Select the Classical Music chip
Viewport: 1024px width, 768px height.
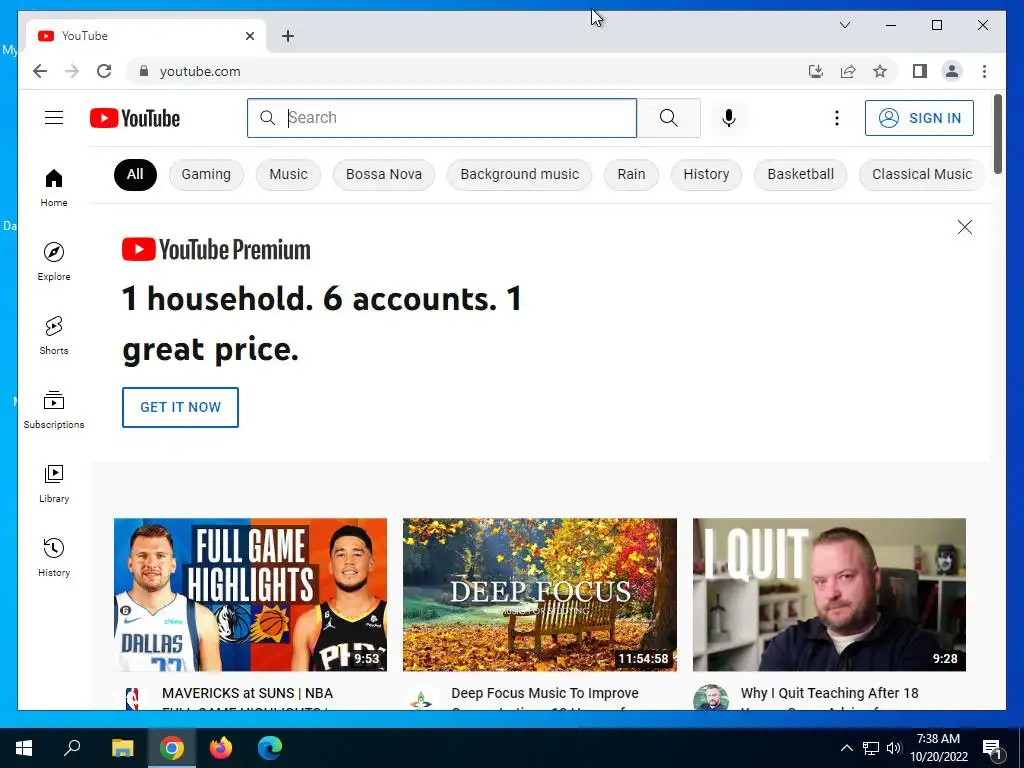pyautogui.click(x=921, y=174)
